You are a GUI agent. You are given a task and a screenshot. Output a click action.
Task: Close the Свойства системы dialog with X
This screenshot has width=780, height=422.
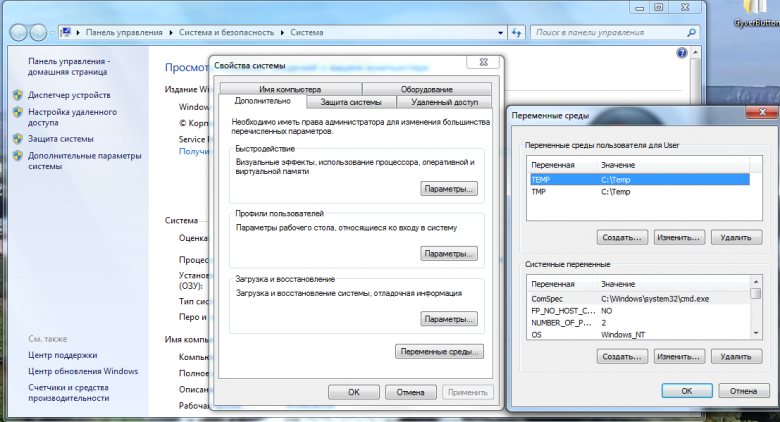click(483, 62)
